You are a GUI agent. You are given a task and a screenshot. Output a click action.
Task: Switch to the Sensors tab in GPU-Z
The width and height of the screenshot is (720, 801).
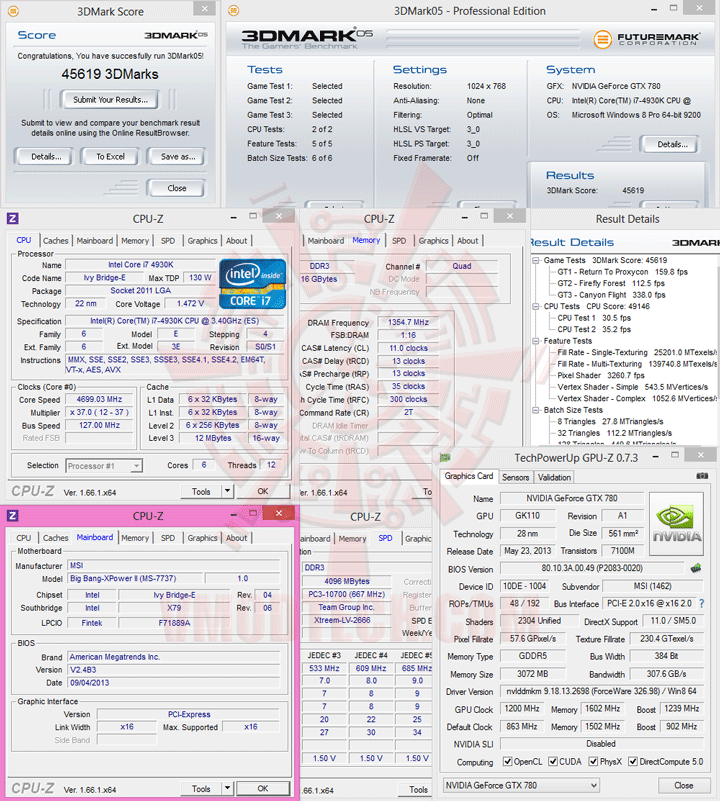(x=515, y=477)
